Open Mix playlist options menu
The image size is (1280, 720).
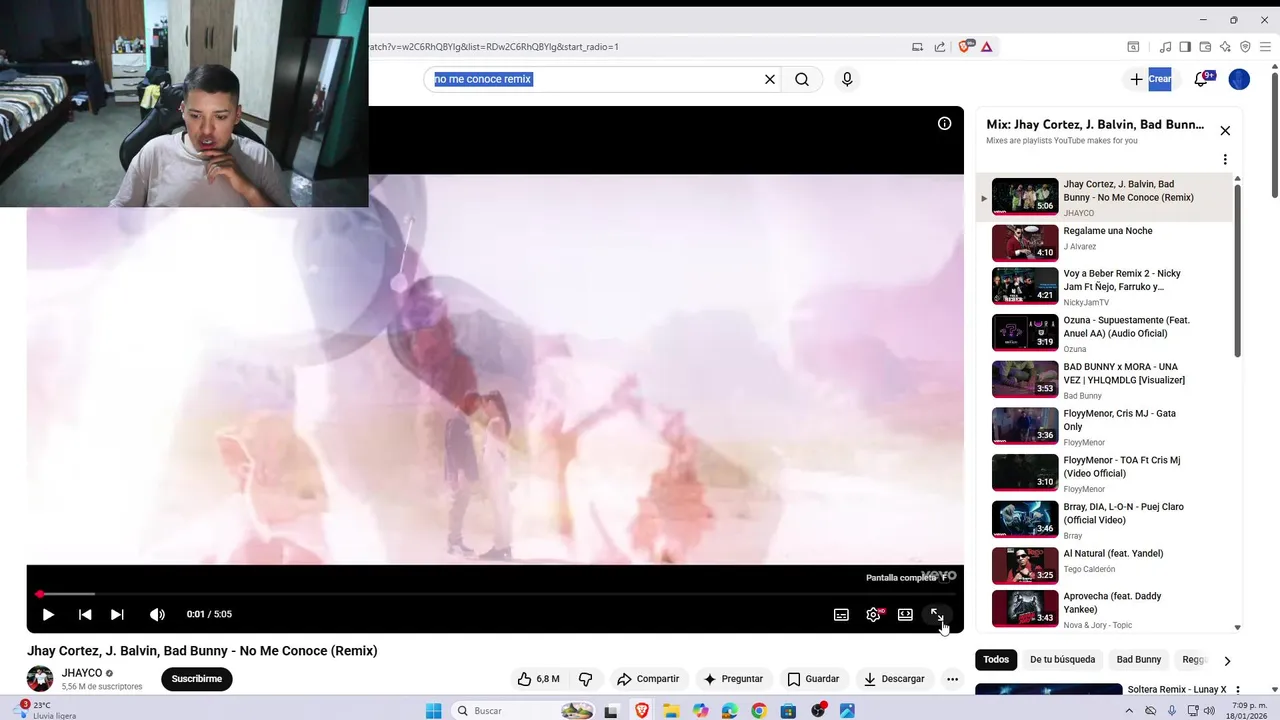point(1225,159)
